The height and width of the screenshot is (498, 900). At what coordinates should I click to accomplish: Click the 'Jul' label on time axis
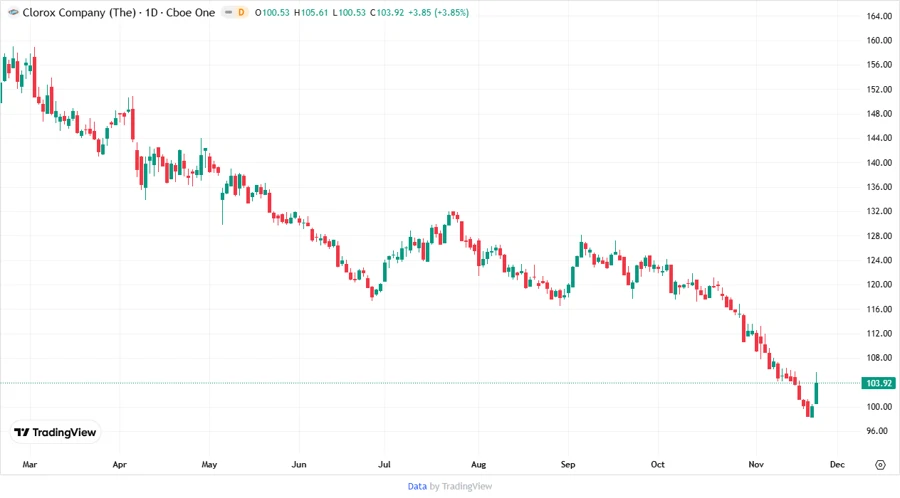point(384,464)
